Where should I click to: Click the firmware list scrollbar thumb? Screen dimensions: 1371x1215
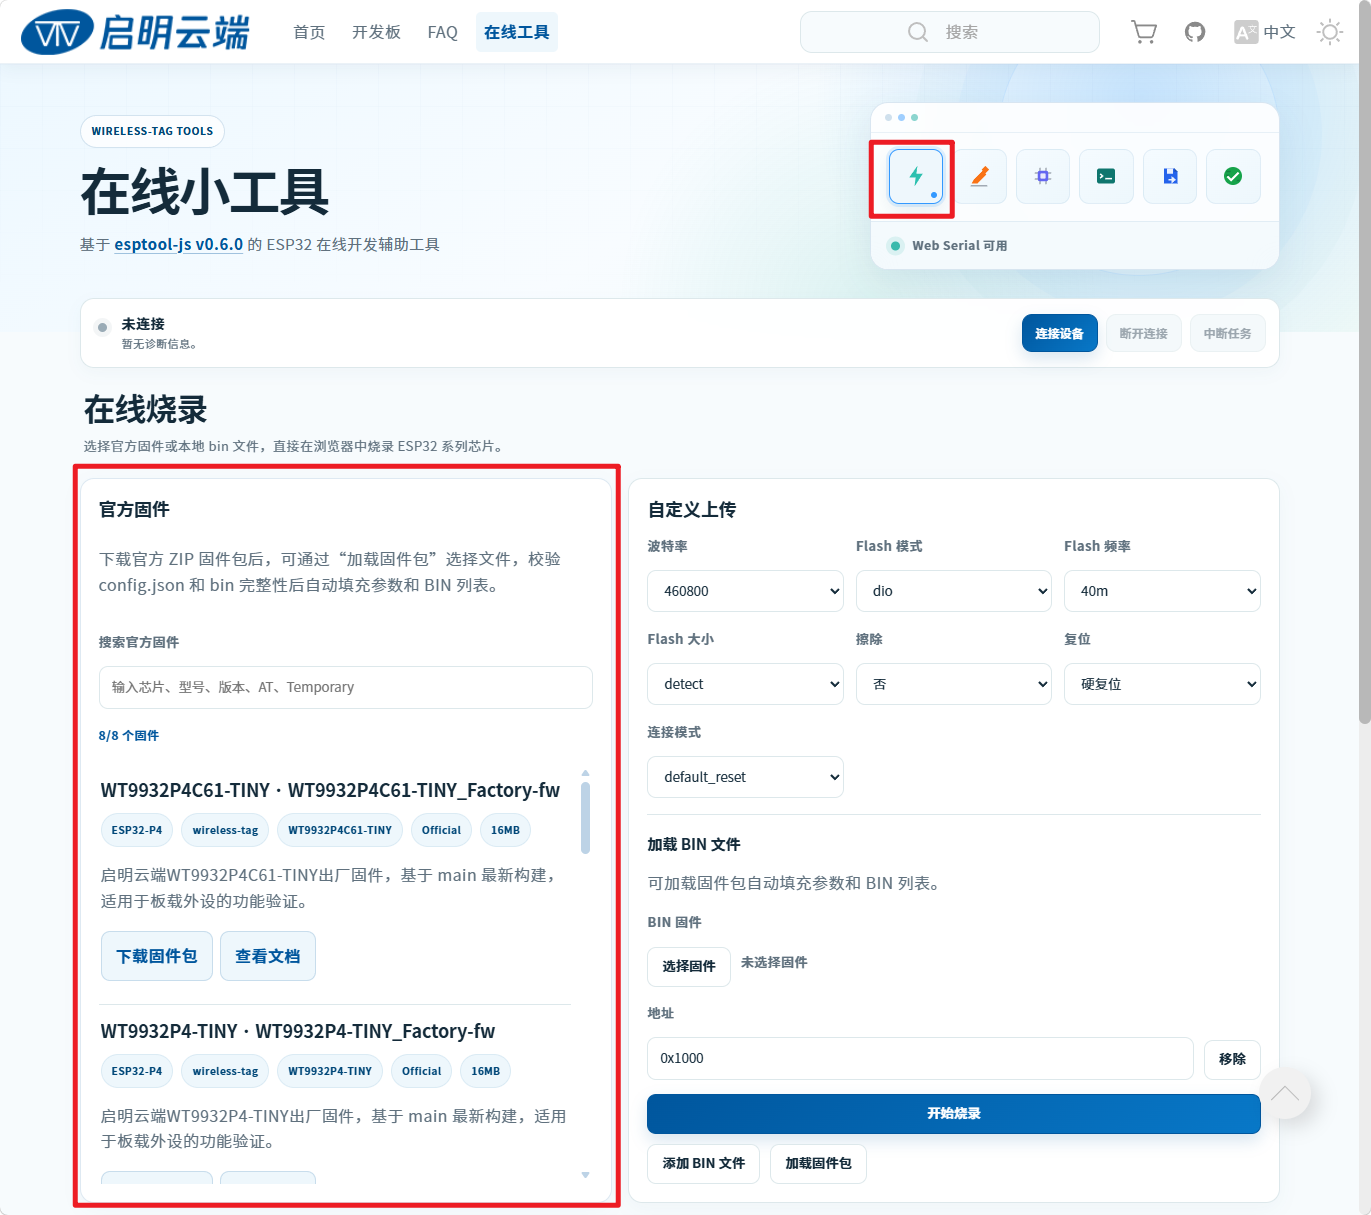tap(585, 817)
